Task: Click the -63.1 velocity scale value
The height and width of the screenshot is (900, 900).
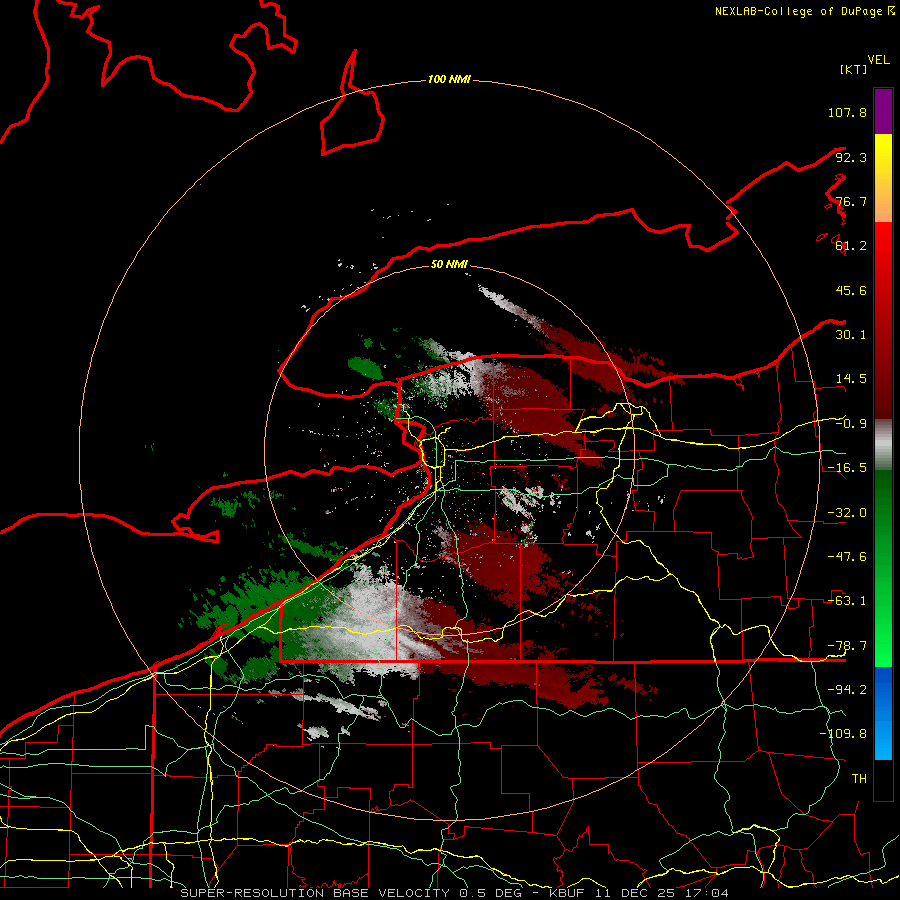Action: (x=847, y=601)
